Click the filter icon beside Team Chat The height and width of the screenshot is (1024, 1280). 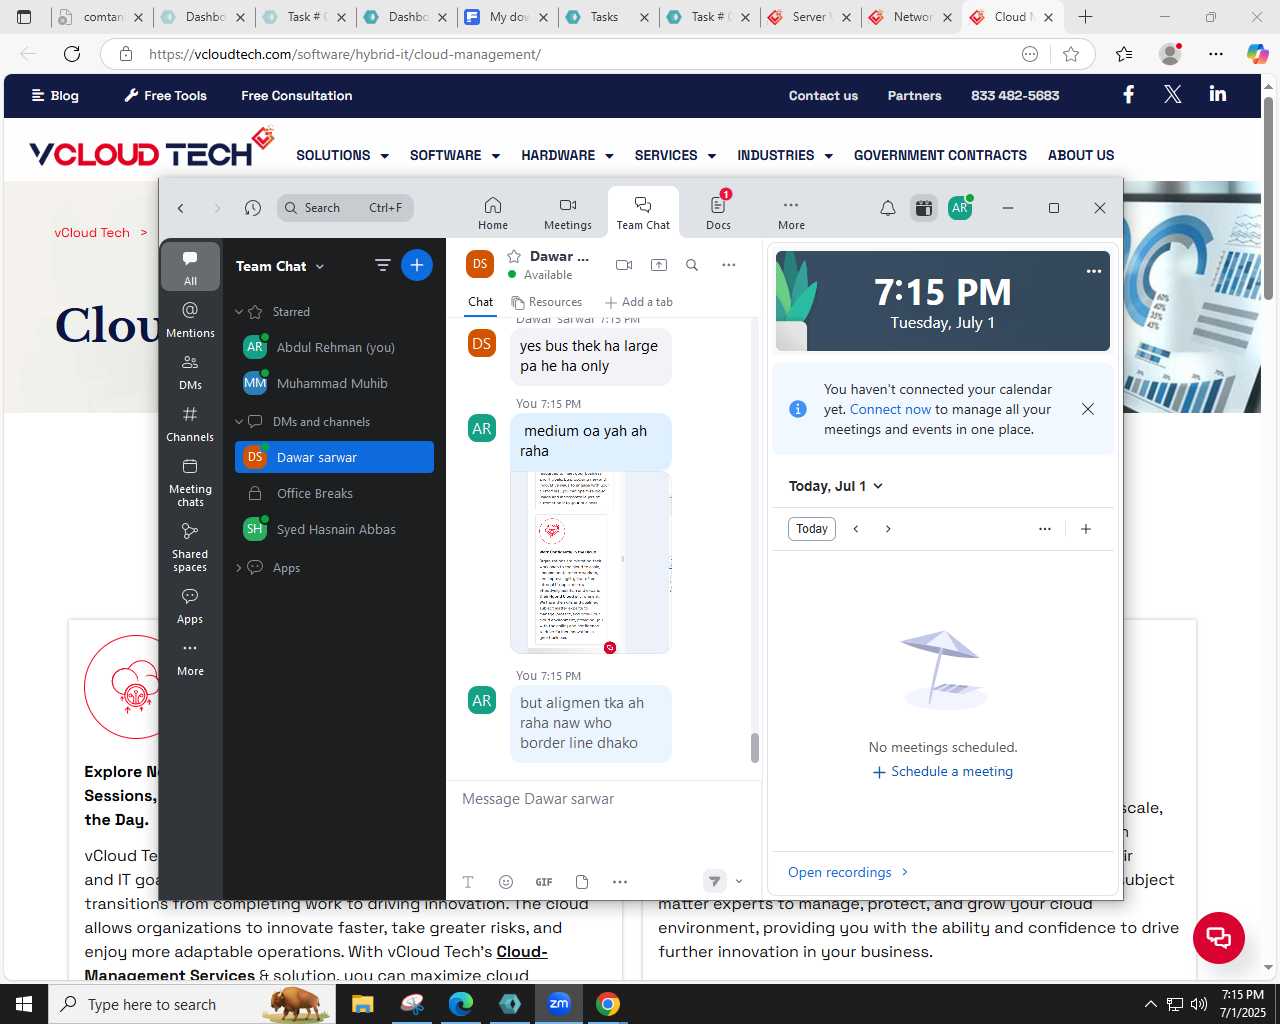pyautogui.click(x=382, y=265)
